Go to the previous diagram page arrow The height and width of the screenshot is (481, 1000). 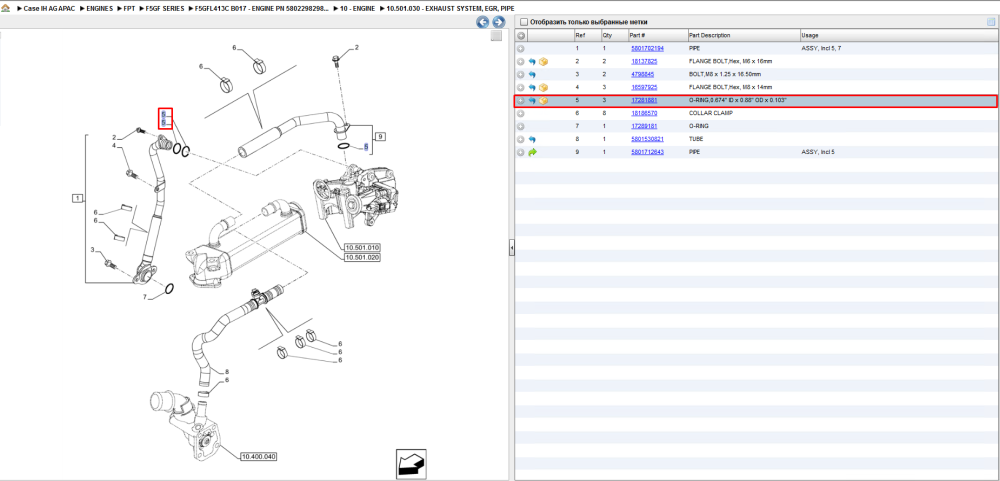483,22
